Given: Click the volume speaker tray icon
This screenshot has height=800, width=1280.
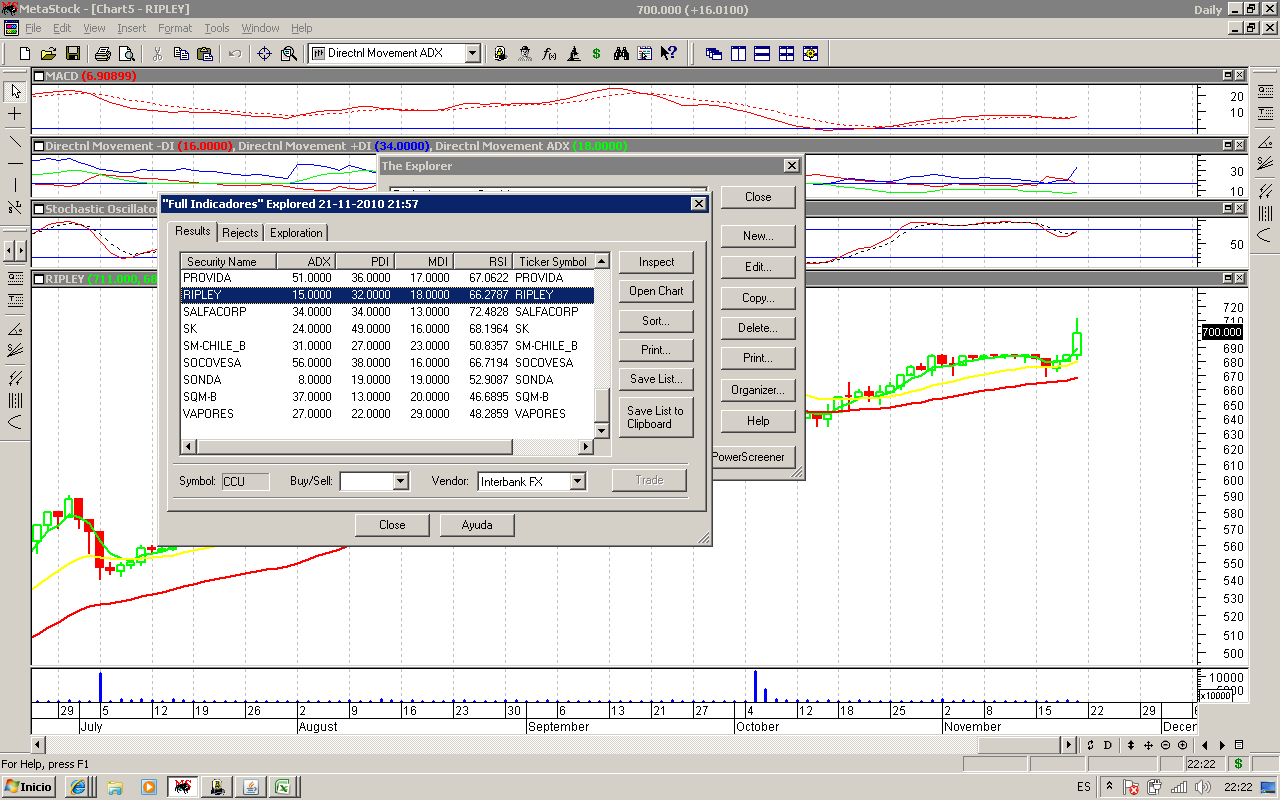Looking at the screenshot, I should 1203,787.
